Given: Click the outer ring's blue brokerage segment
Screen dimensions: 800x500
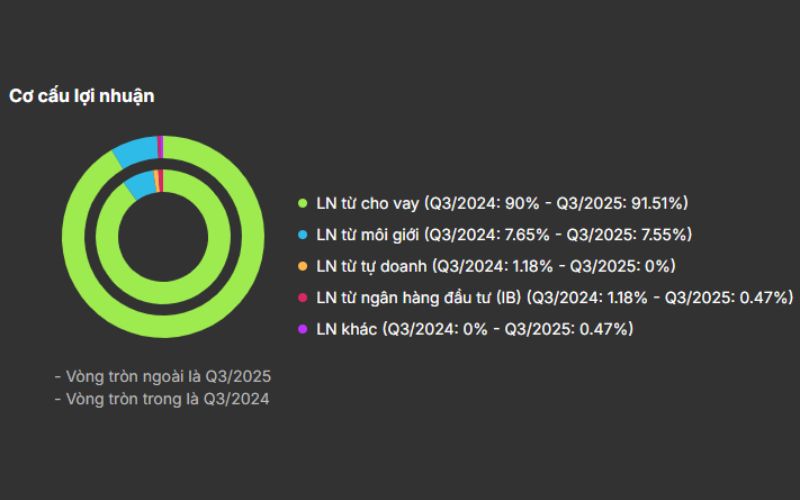Looking at the screenshot, I should coord(135,149).
